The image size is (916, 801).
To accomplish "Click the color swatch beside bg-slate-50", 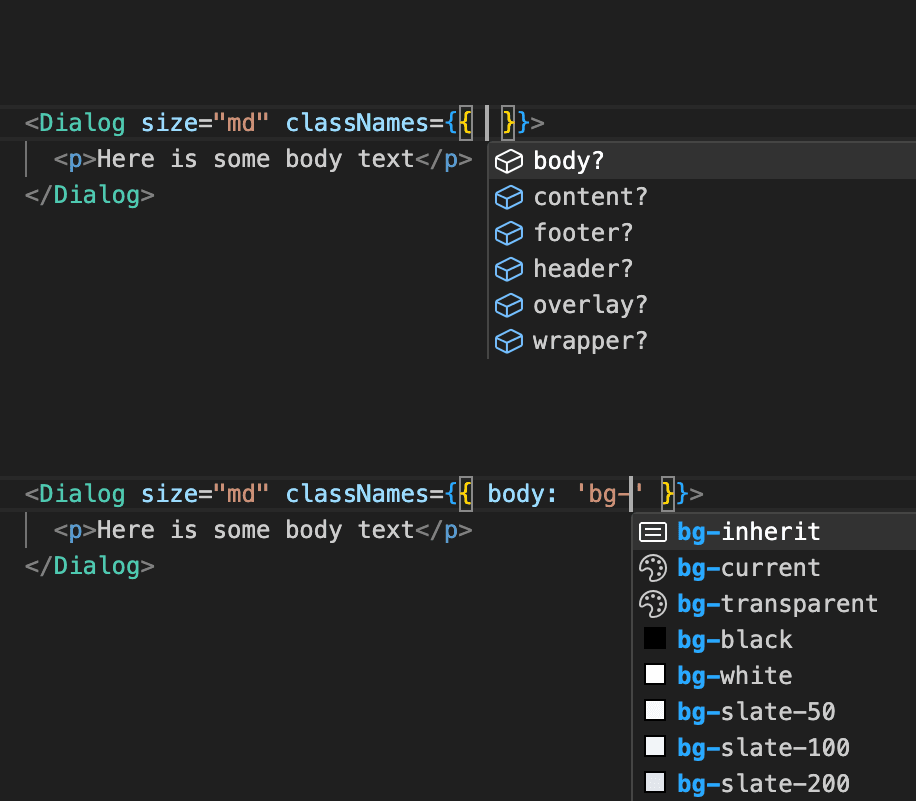I will tap(655, 711).
